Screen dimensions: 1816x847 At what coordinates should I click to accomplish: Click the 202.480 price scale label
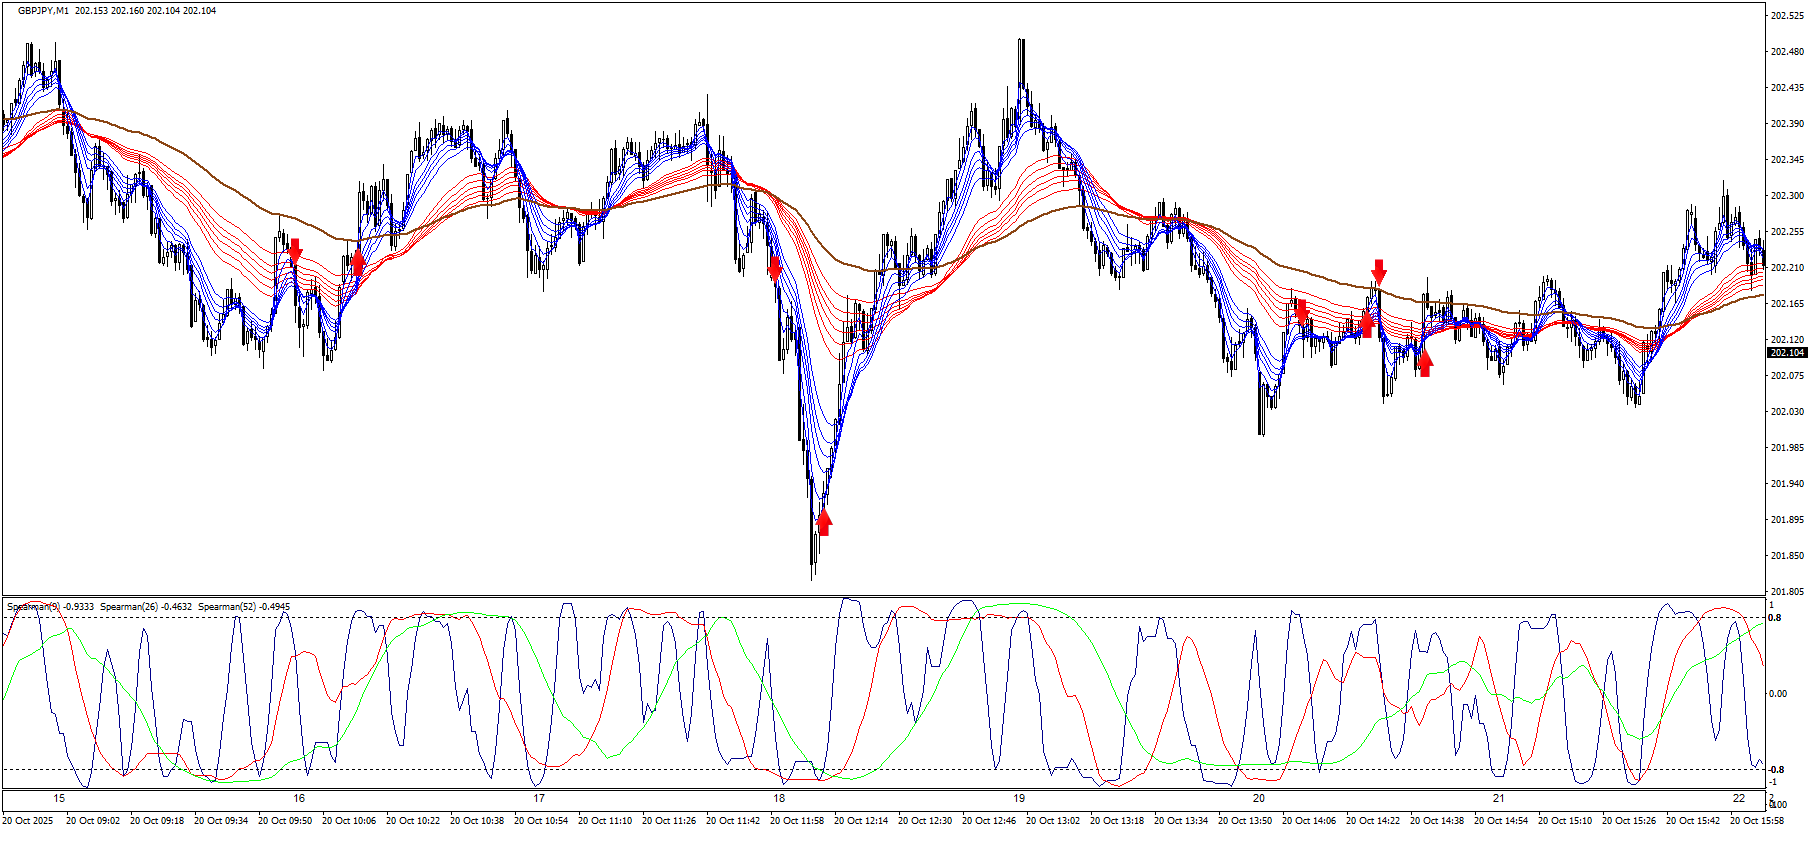tap(1787, 52)
